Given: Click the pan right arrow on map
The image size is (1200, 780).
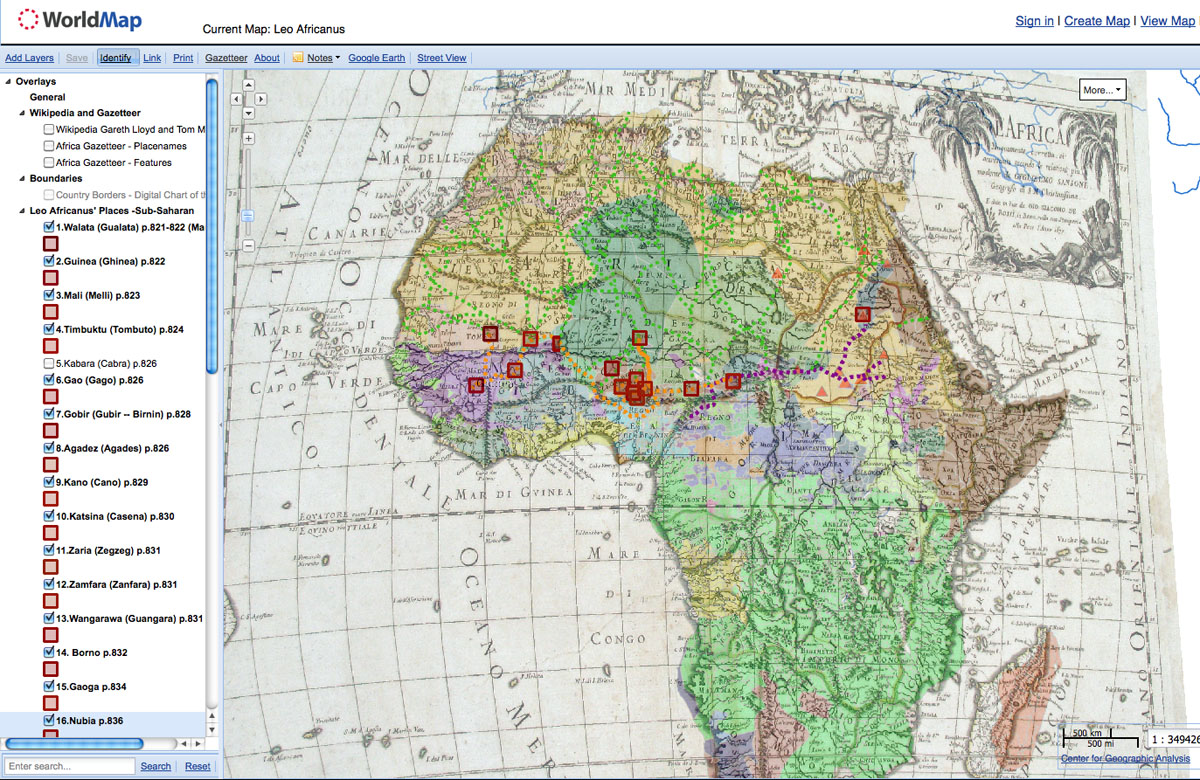Looking at the screenshot, I should click(x=262, y=98).
